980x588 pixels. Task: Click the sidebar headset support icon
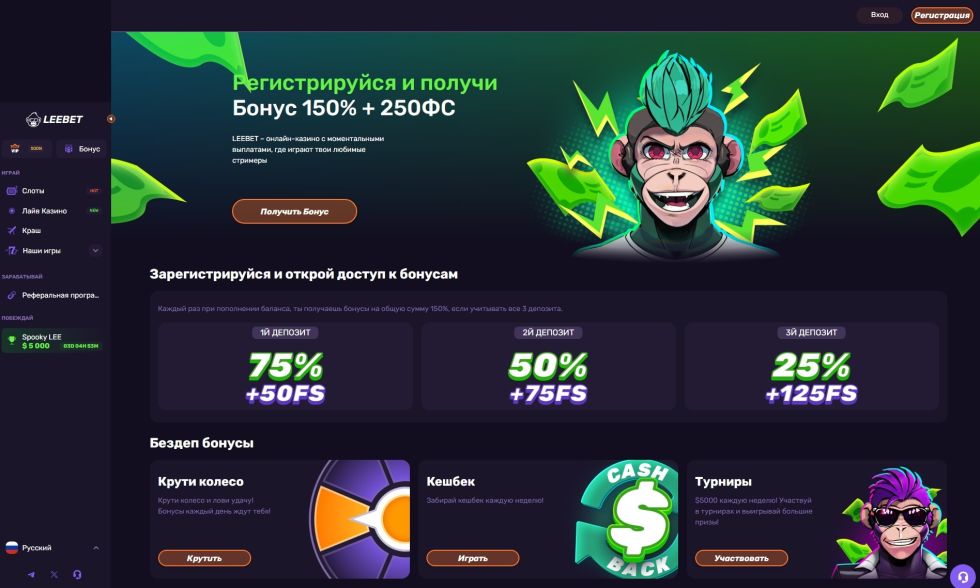point(78,574)
